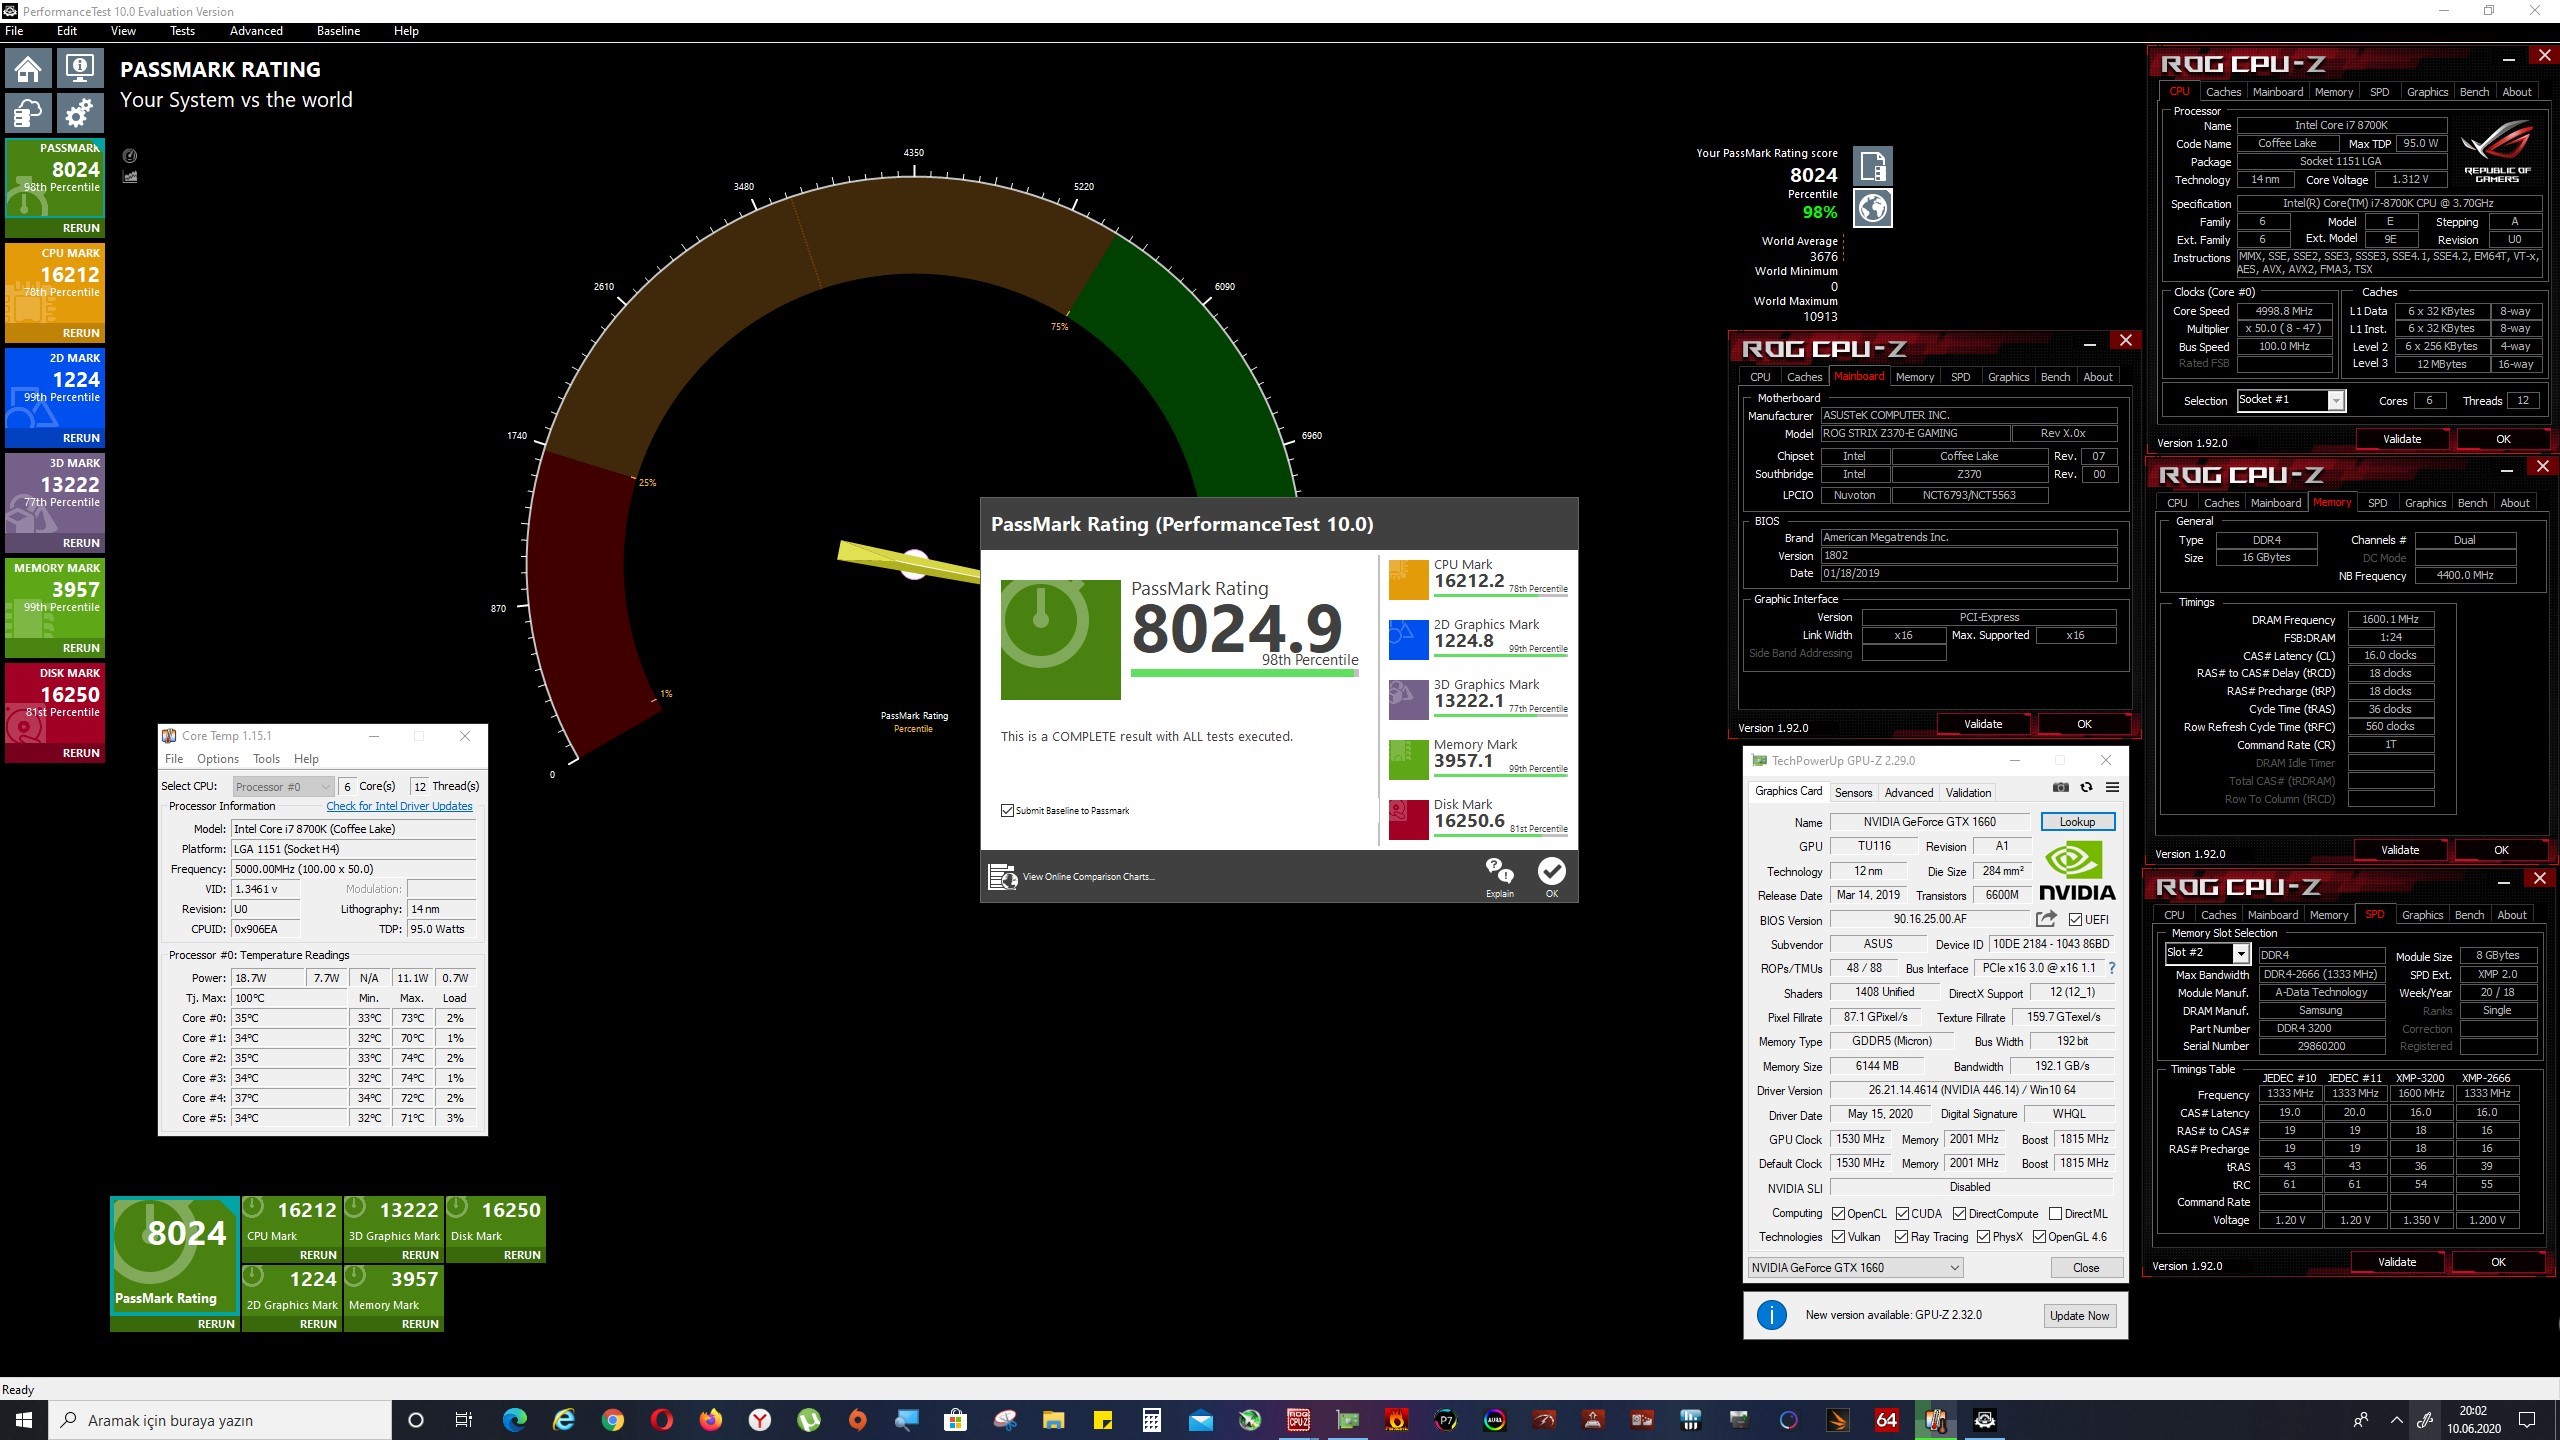The image size is (2560, 1440).
Task: Open Firefox from the taskbar
Action: [x=710, y=1420]
